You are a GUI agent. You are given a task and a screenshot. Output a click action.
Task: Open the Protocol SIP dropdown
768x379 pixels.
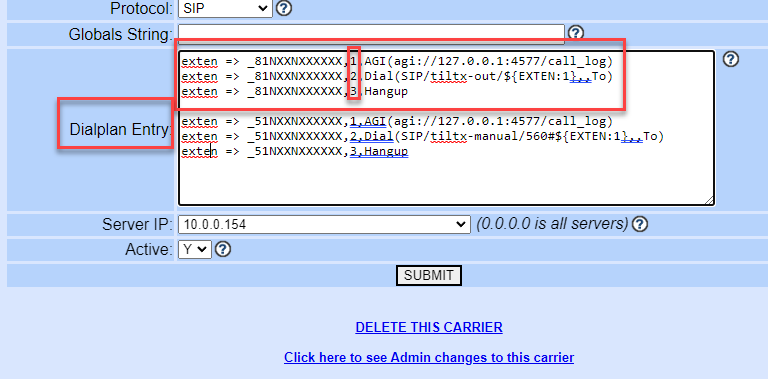pyautogui.click(x=225, y=8)
